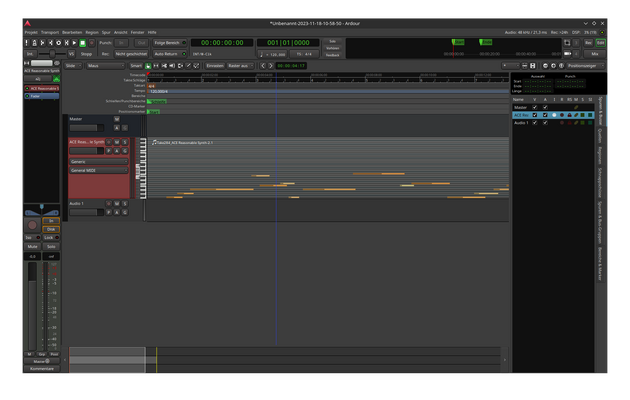
Task: Click the Master track gain slider
Action: pyautogui.click(x=86, y=128)
